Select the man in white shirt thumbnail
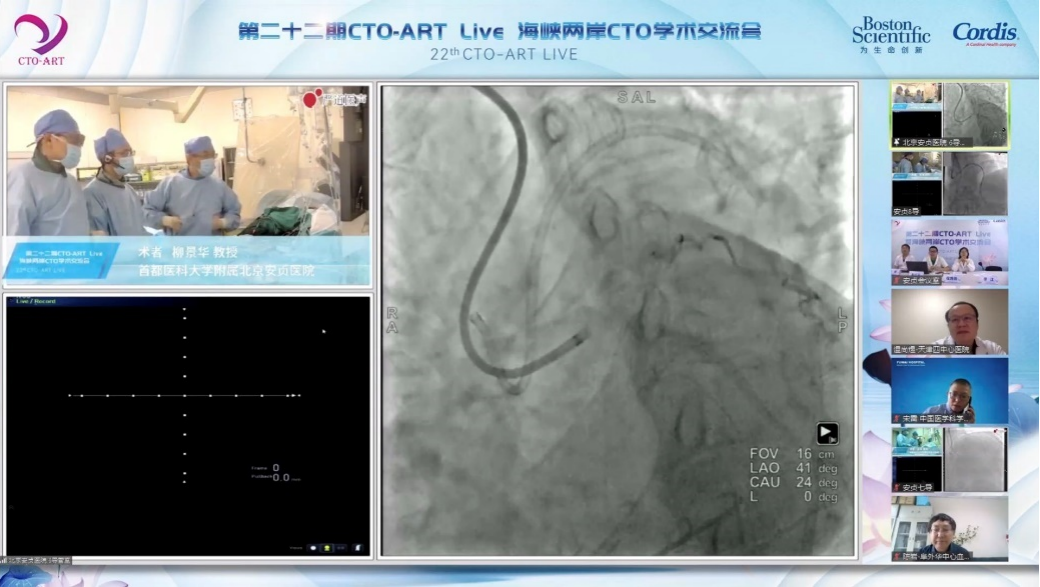Screen dimensions: 1040x587 [949, 321]
